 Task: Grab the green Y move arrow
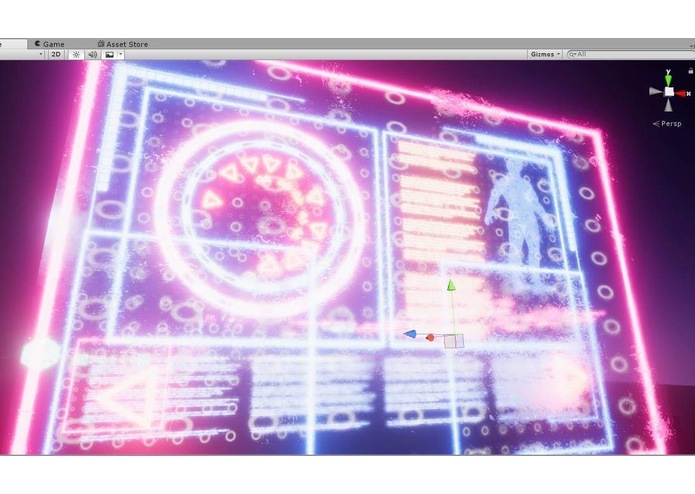(x=451, y=285)
